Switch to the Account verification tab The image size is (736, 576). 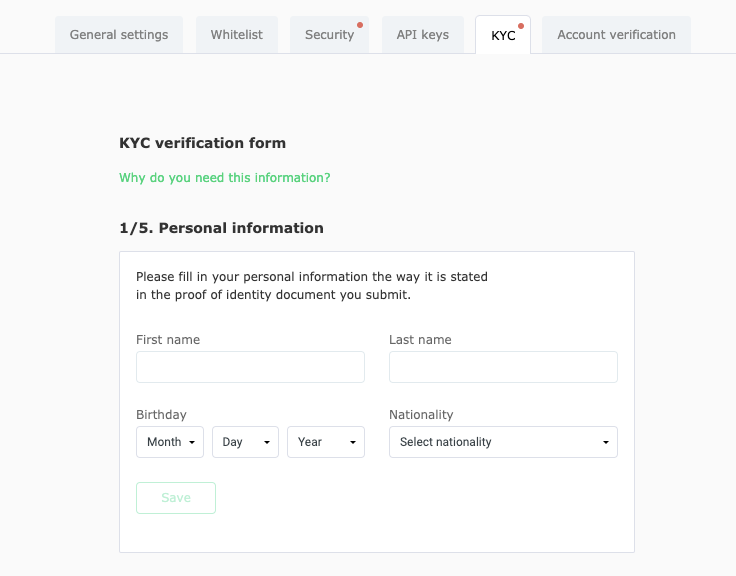click(x=616, y=35)
